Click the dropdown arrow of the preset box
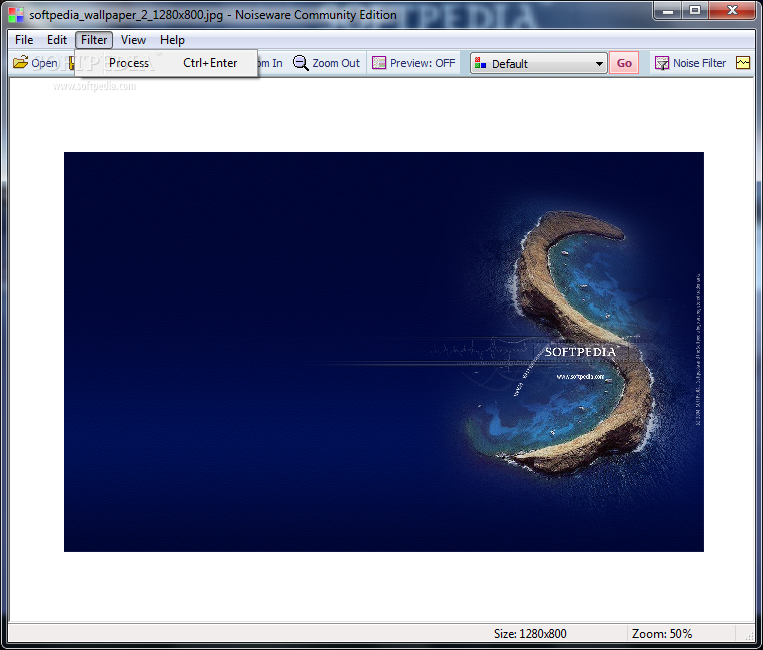 click(599, 64)
